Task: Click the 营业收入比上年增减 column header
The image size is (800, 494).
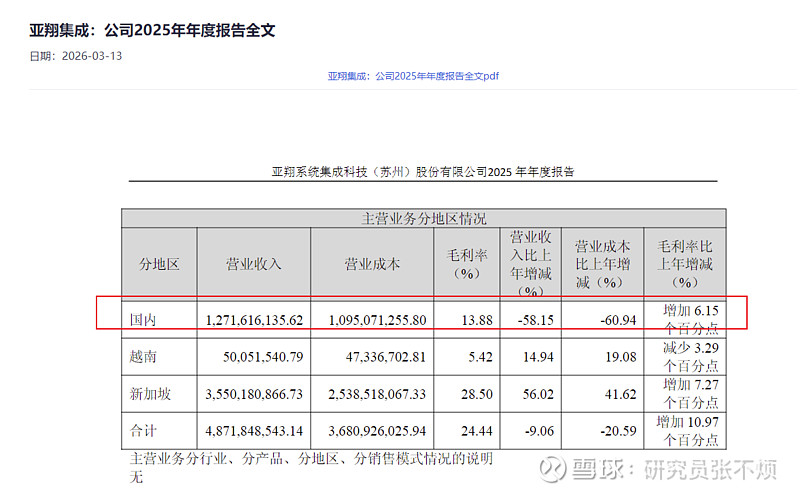Action: click(531, 263)
